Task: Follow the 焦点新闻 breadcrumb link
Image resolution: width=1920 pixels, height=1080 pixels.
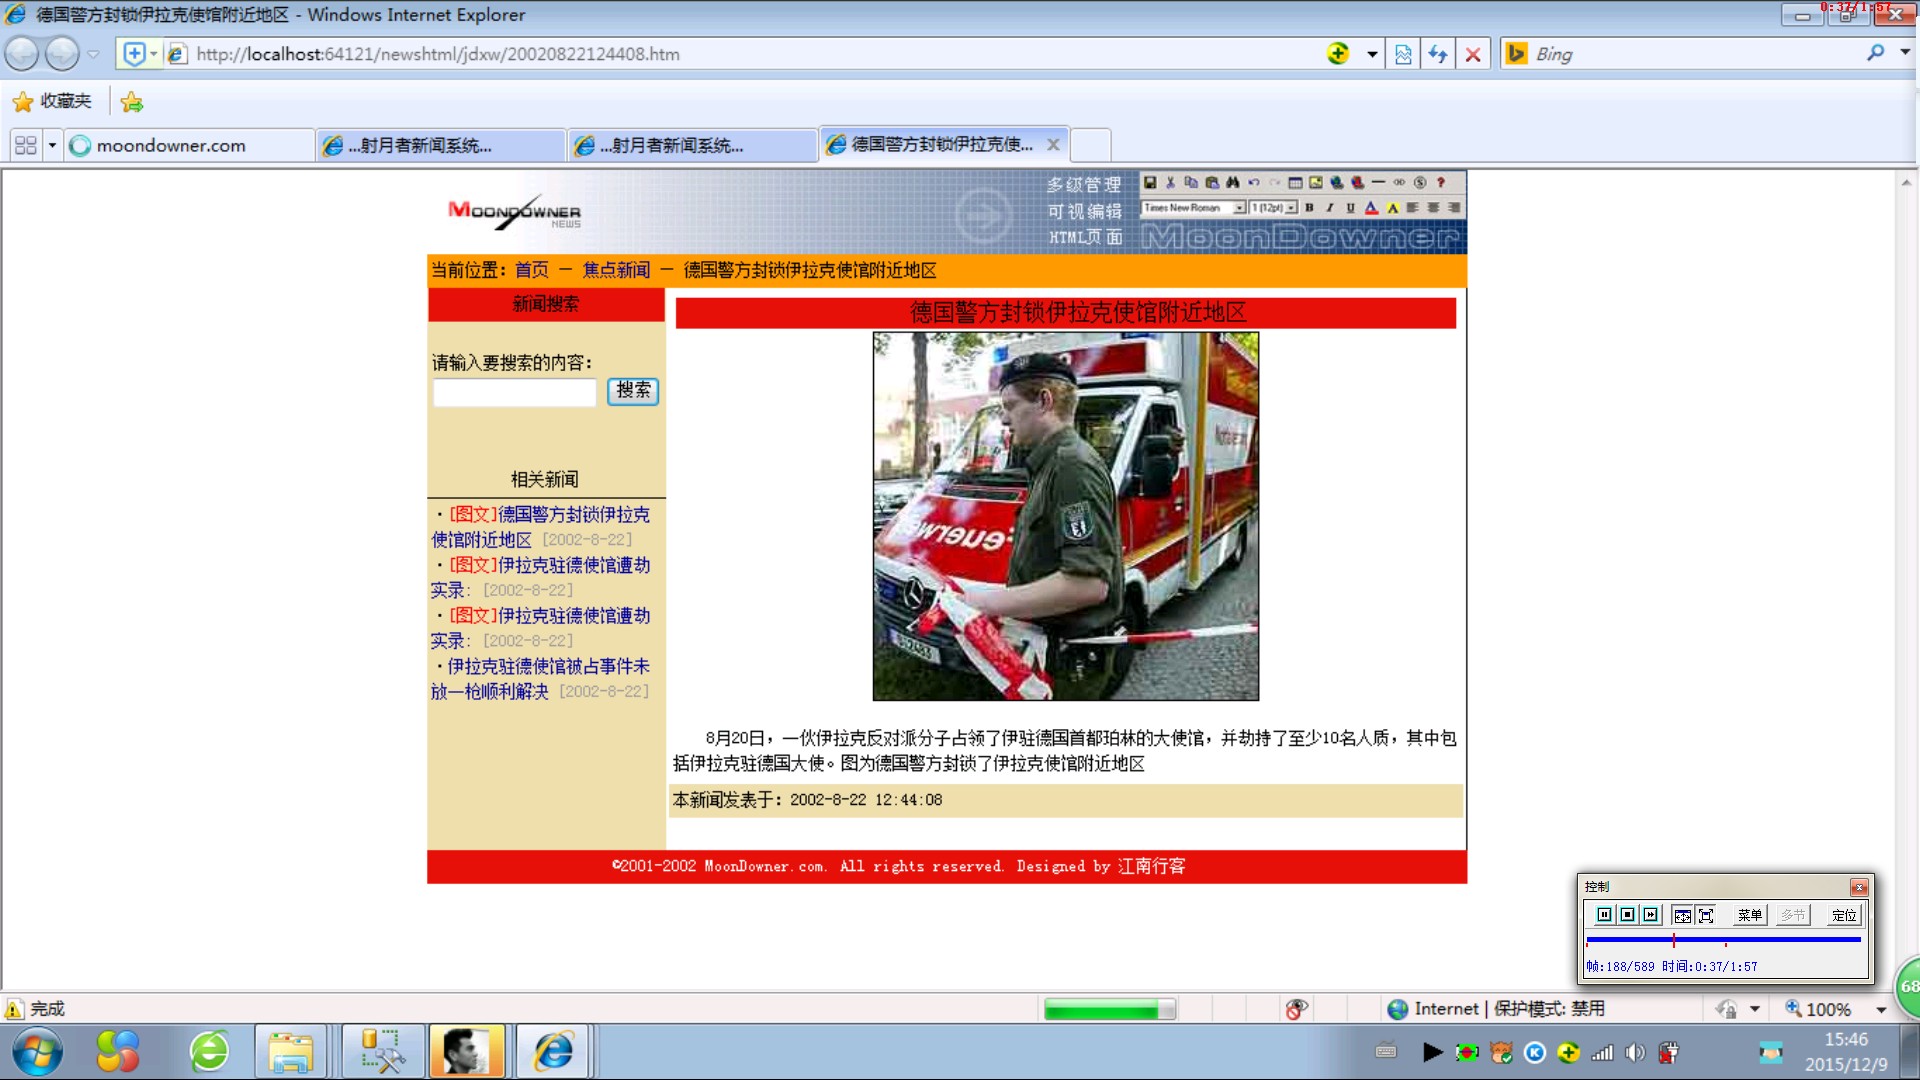Action: click(616, 270)
